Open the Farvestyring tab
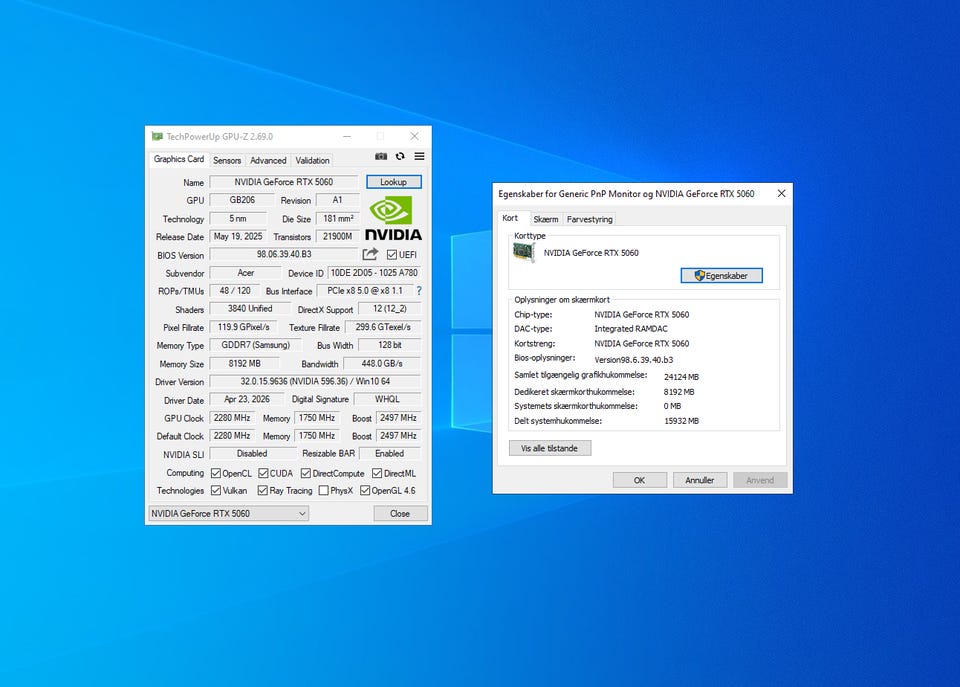The height and width of the screenshot is (687, 960). (x=590, y=219)
